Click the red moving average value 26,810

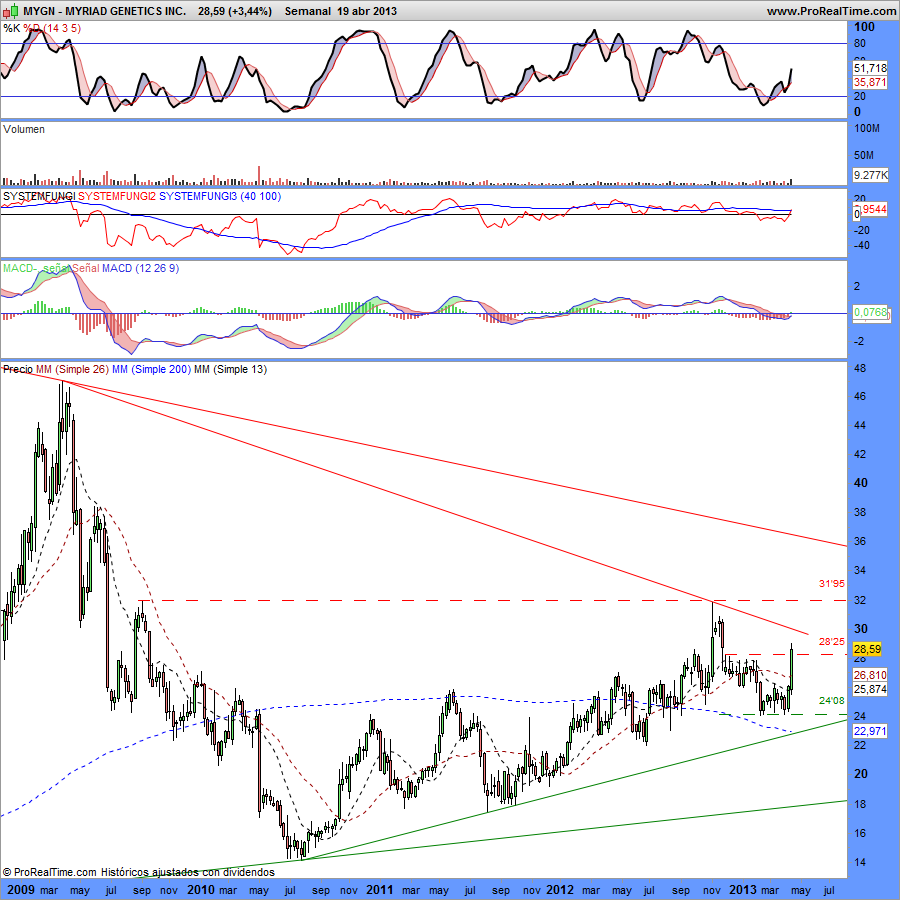870,675
